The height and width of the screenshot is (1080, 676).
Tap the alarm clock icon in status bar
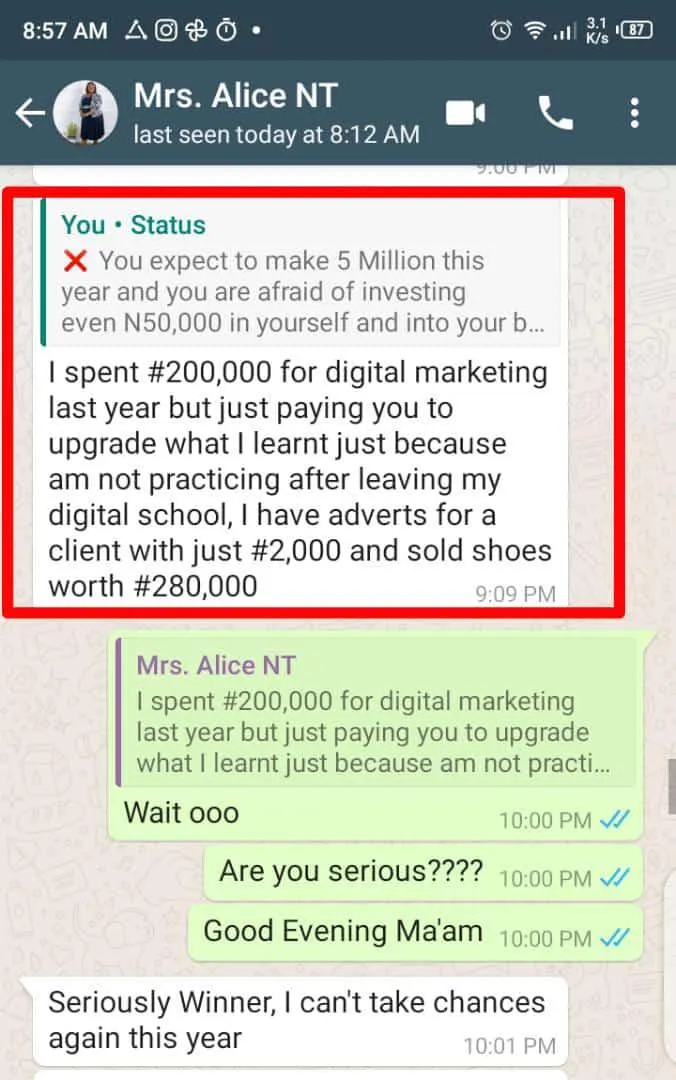tap(501, 30)
